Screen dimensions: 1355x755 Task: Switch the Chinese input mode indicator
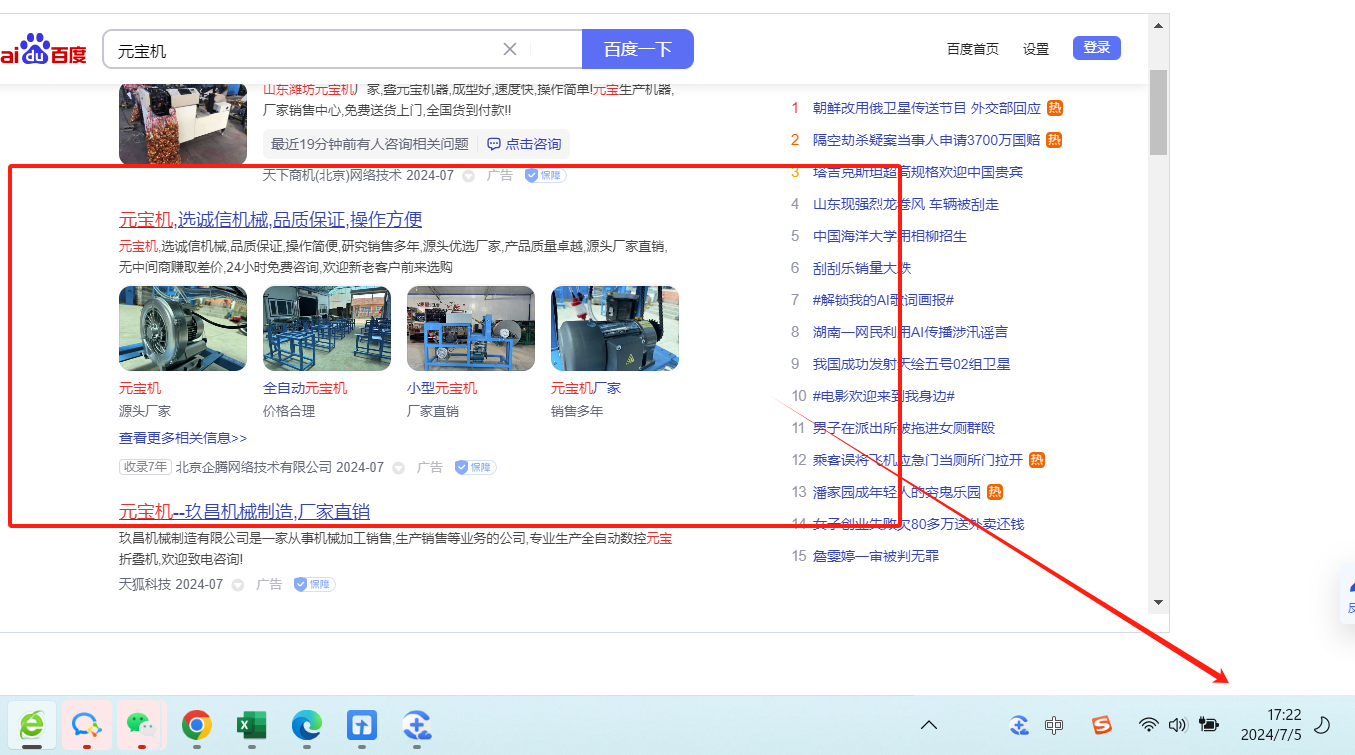[x=1054, y=725]
